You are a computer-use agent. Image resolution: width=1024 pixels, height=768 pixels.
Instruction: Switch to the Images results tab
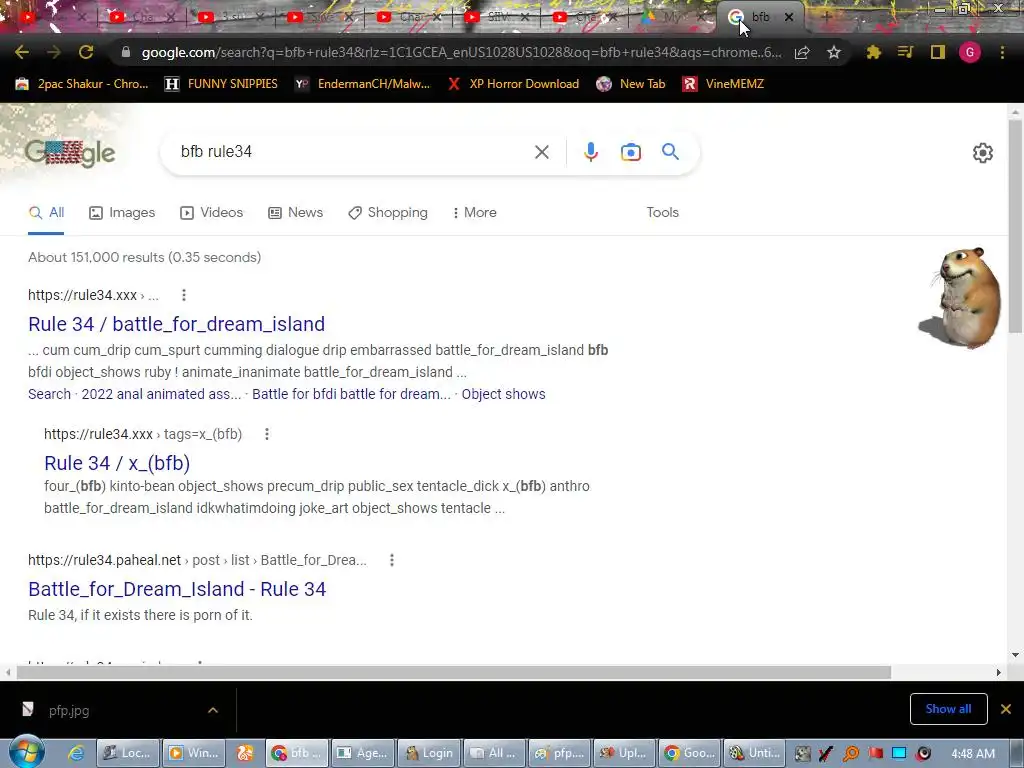(x=122, y=212)
